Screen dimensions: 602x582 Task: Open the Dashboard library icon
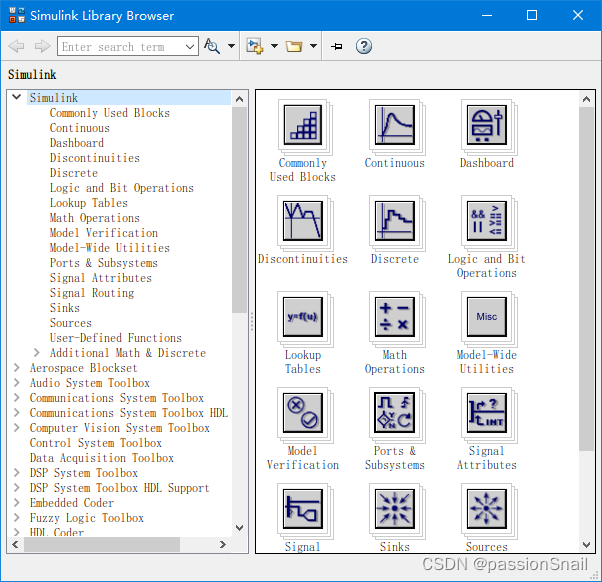coord(487,125)
